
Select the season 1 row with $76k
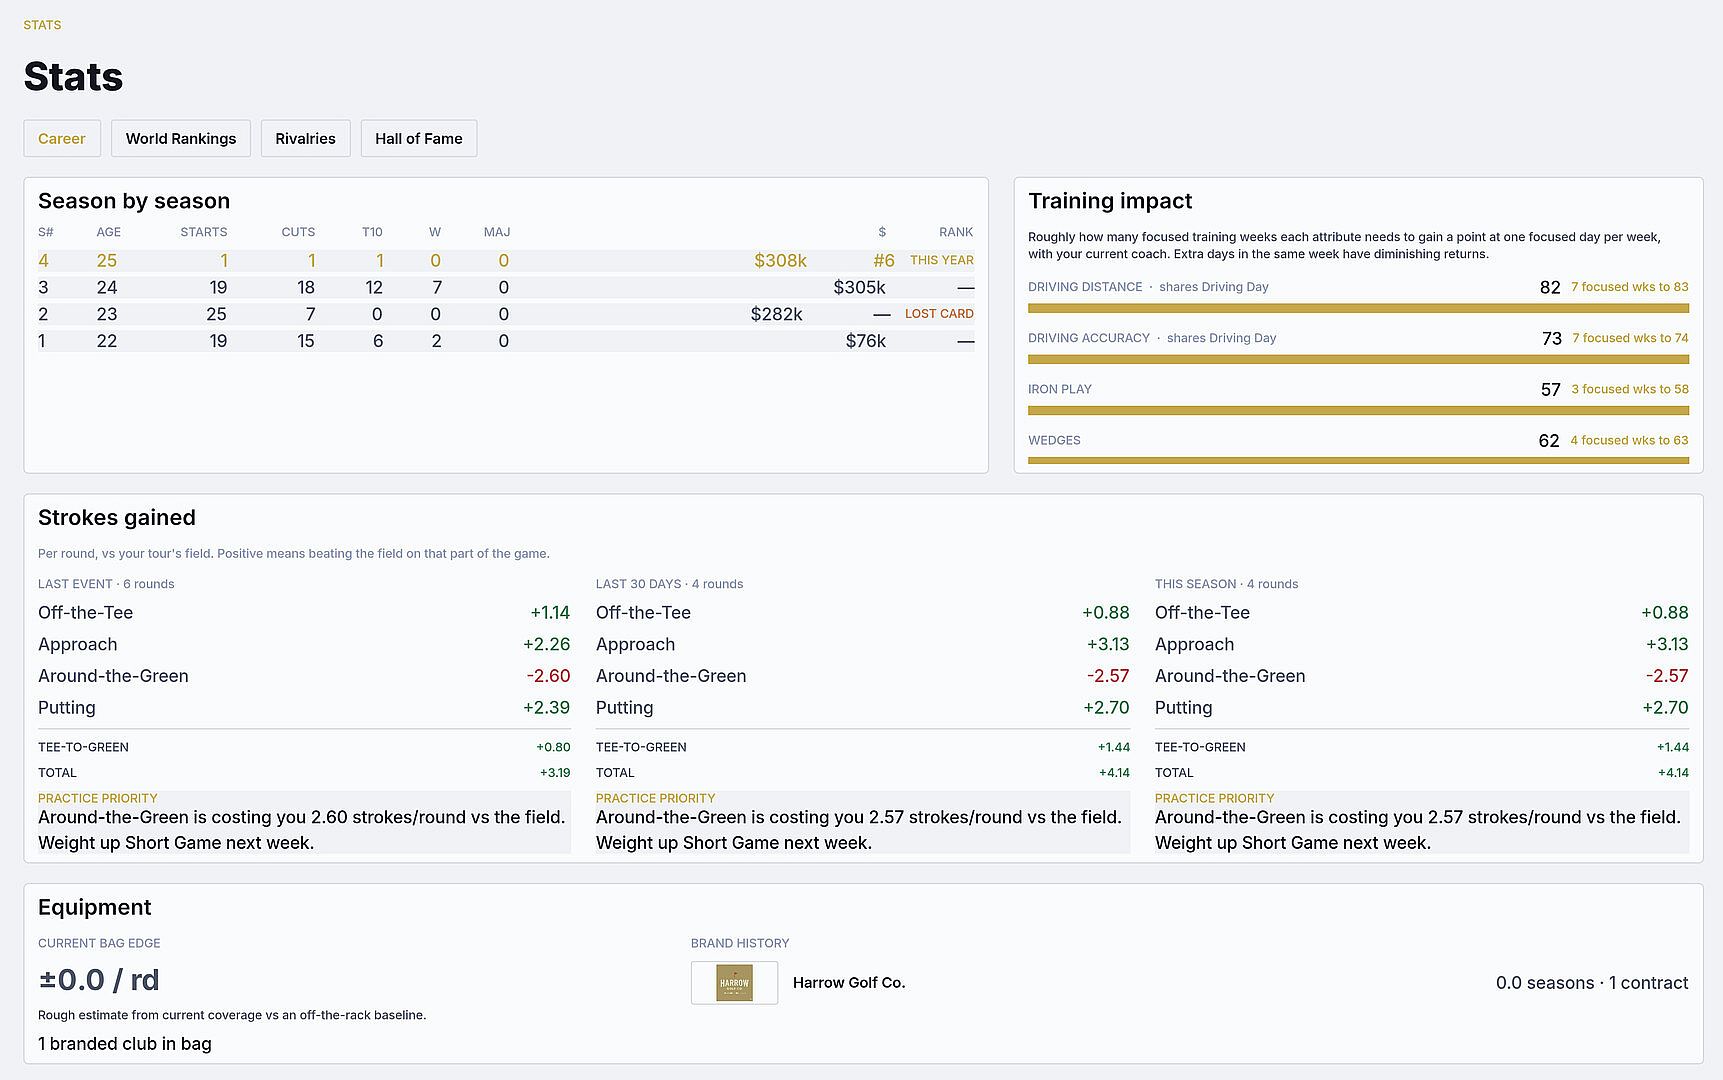(x=506, y=341)
